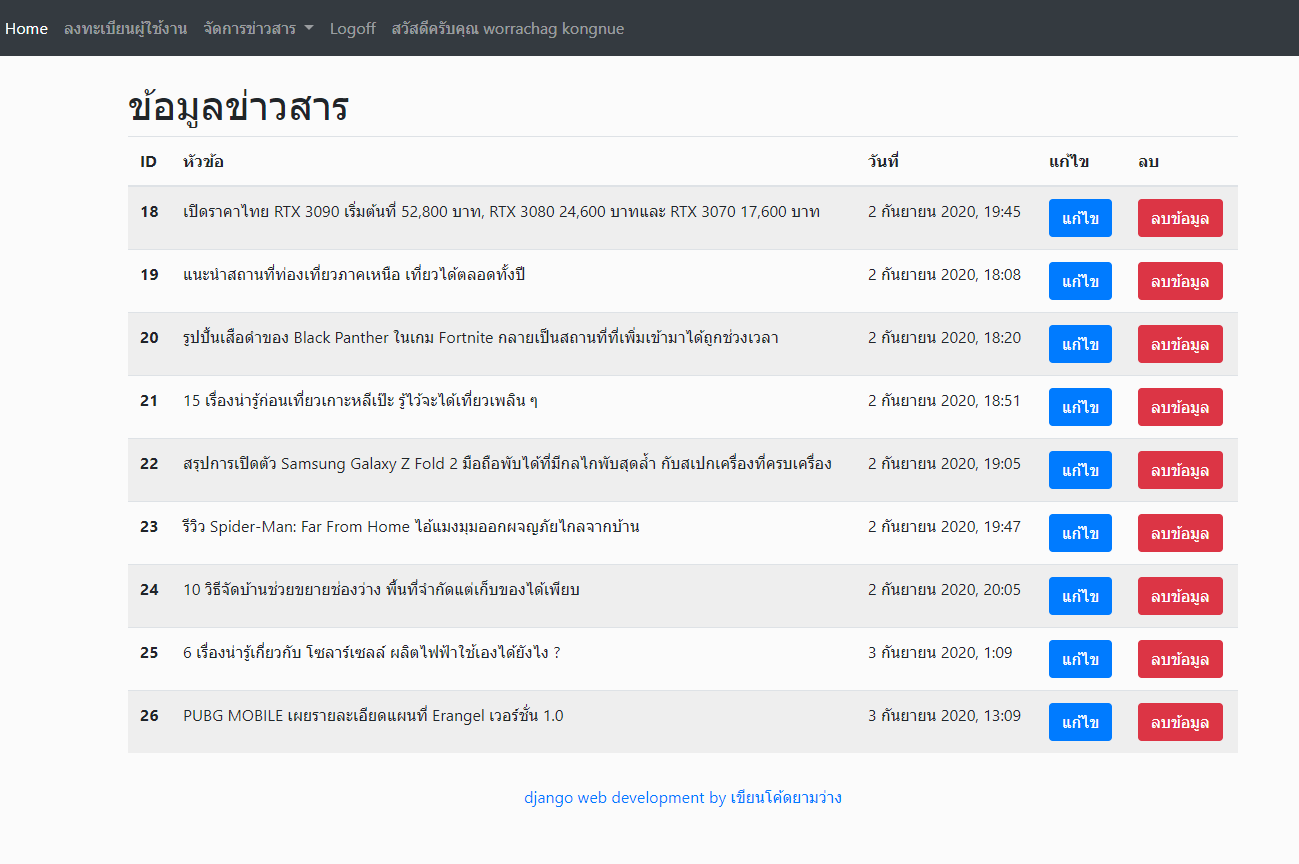Screen dimensions: 1299x864
Task: Delete news item 21 with ลบข้อมูล
Action: tap(1180, 407)
